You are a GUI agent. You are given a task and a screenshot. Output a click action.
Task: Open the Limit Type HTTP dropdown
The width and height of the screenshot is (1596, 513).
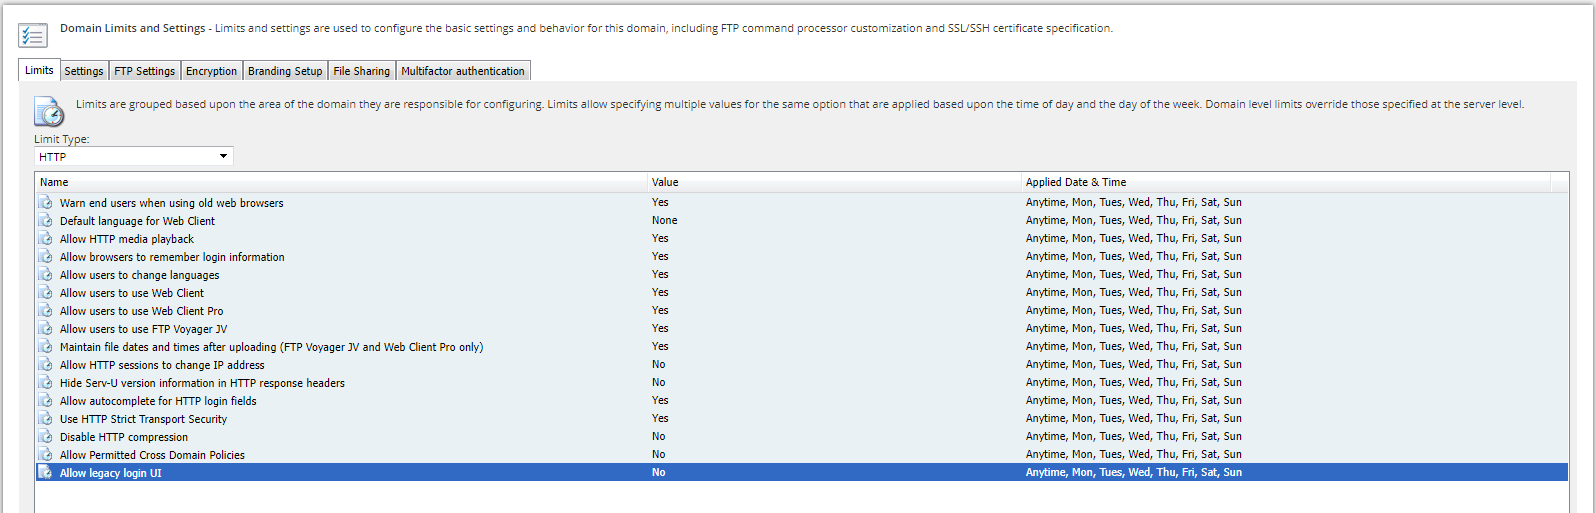(x=134, y=157)
